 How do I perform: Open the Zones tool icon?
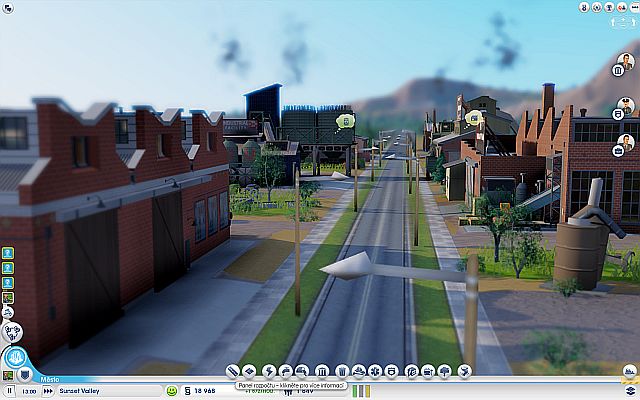click(x=249, y=371)
